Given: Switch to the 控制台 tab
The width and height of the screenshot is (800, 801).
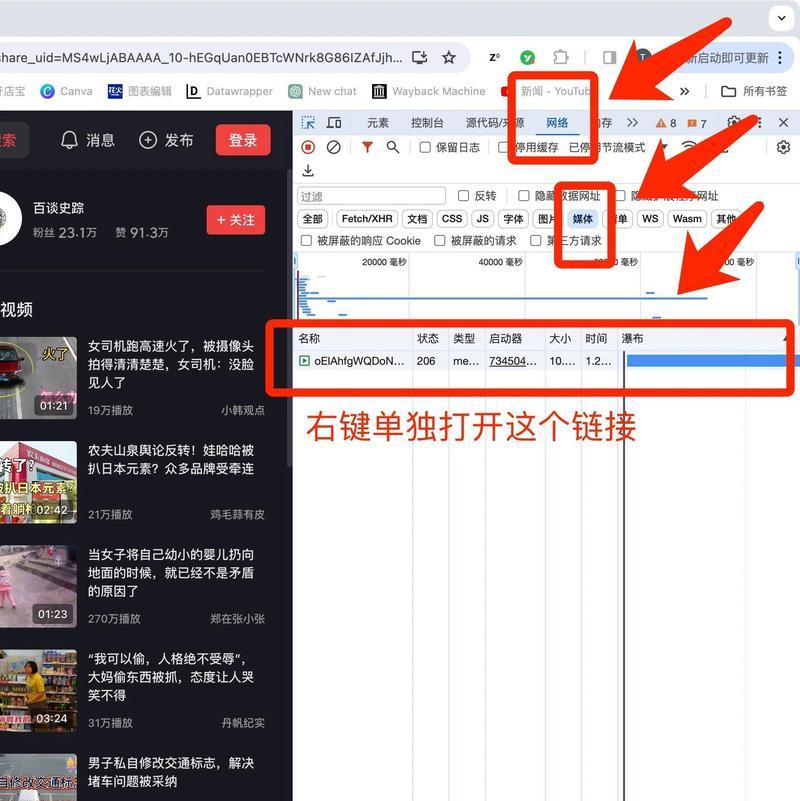Looking at the screenshot, I should 427,123.
